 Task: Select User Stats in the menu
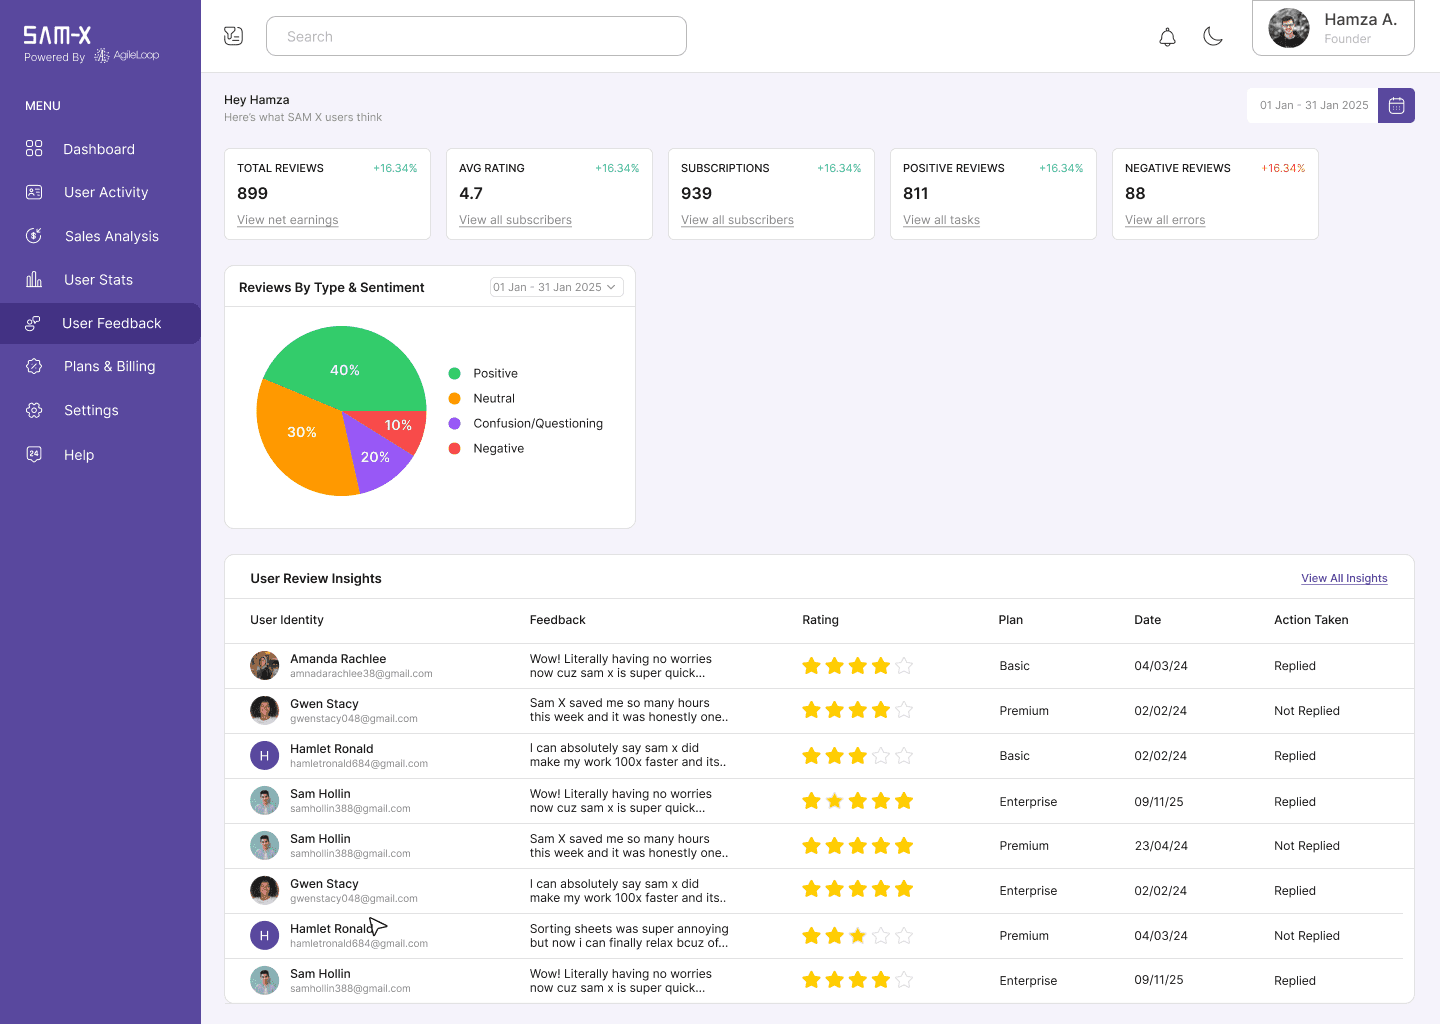pyautogui.click(x=100, y=280)
